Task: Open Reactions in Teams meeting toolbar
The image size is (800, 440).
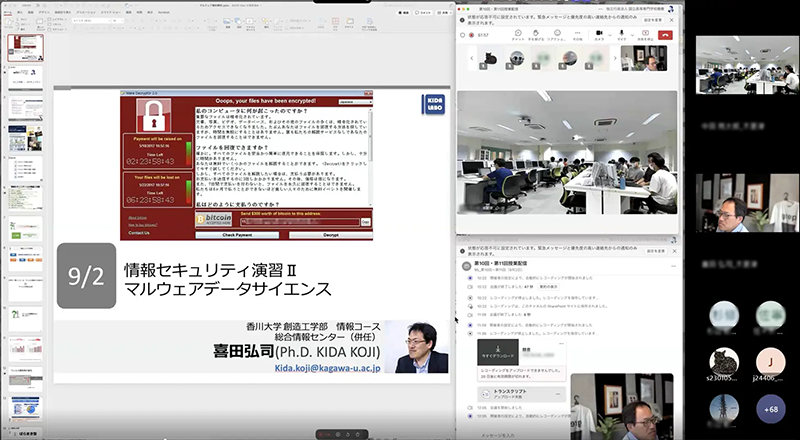Action: click(x=555, y=35)
